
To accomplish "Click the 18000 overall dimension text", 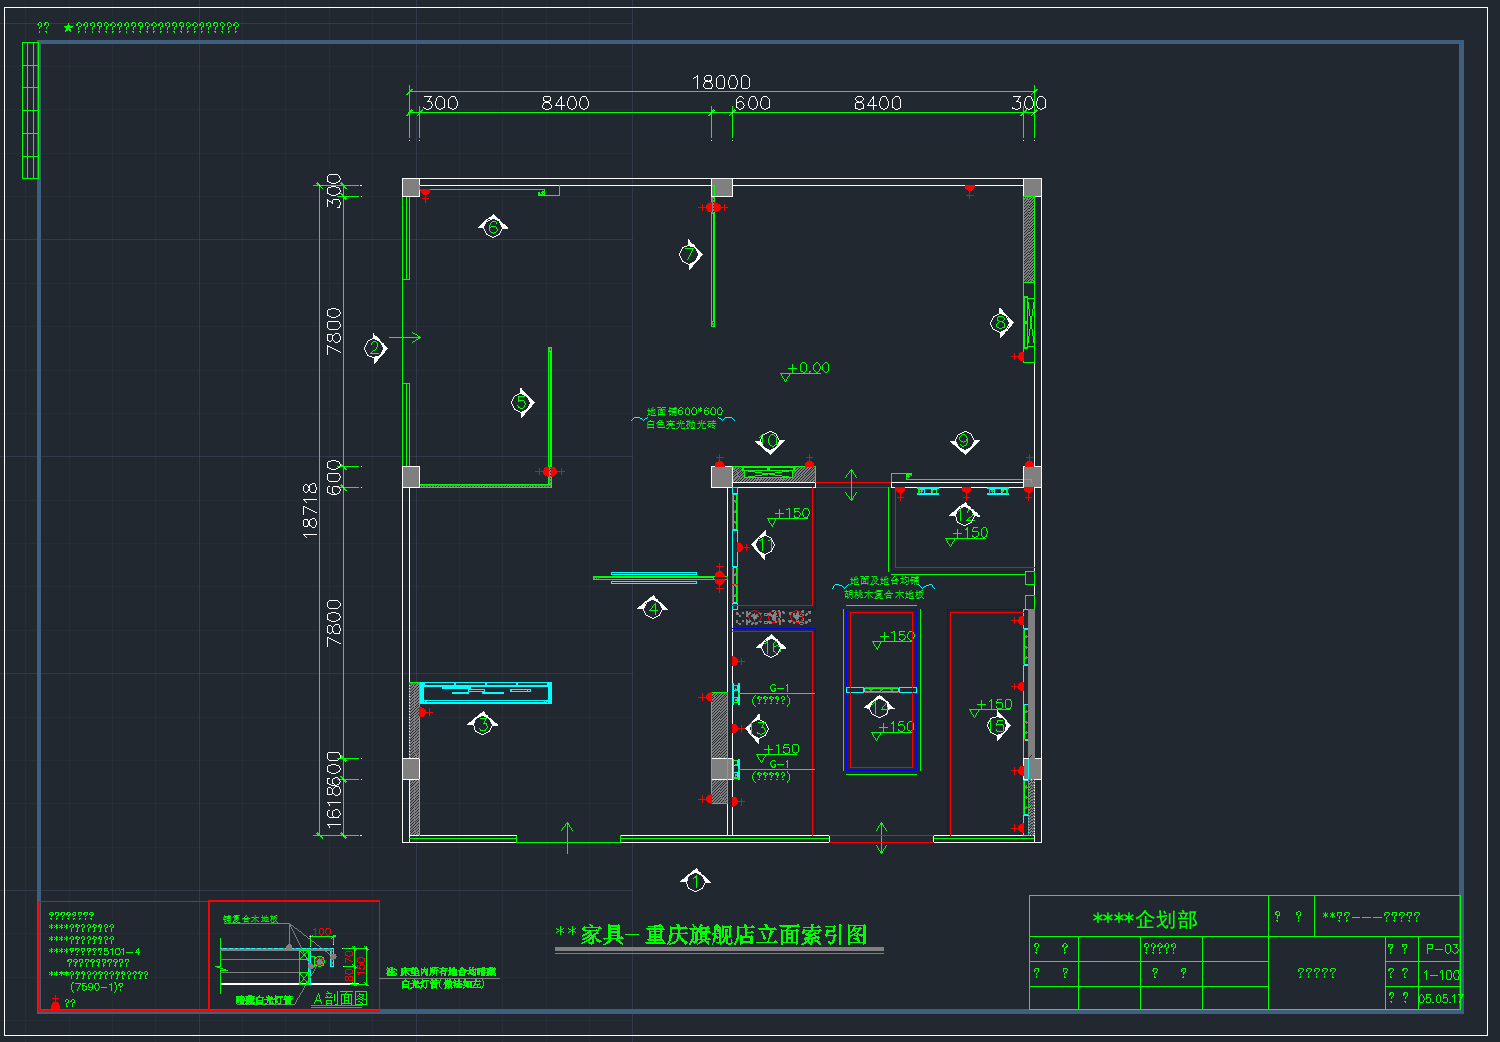I will (721, 82).
